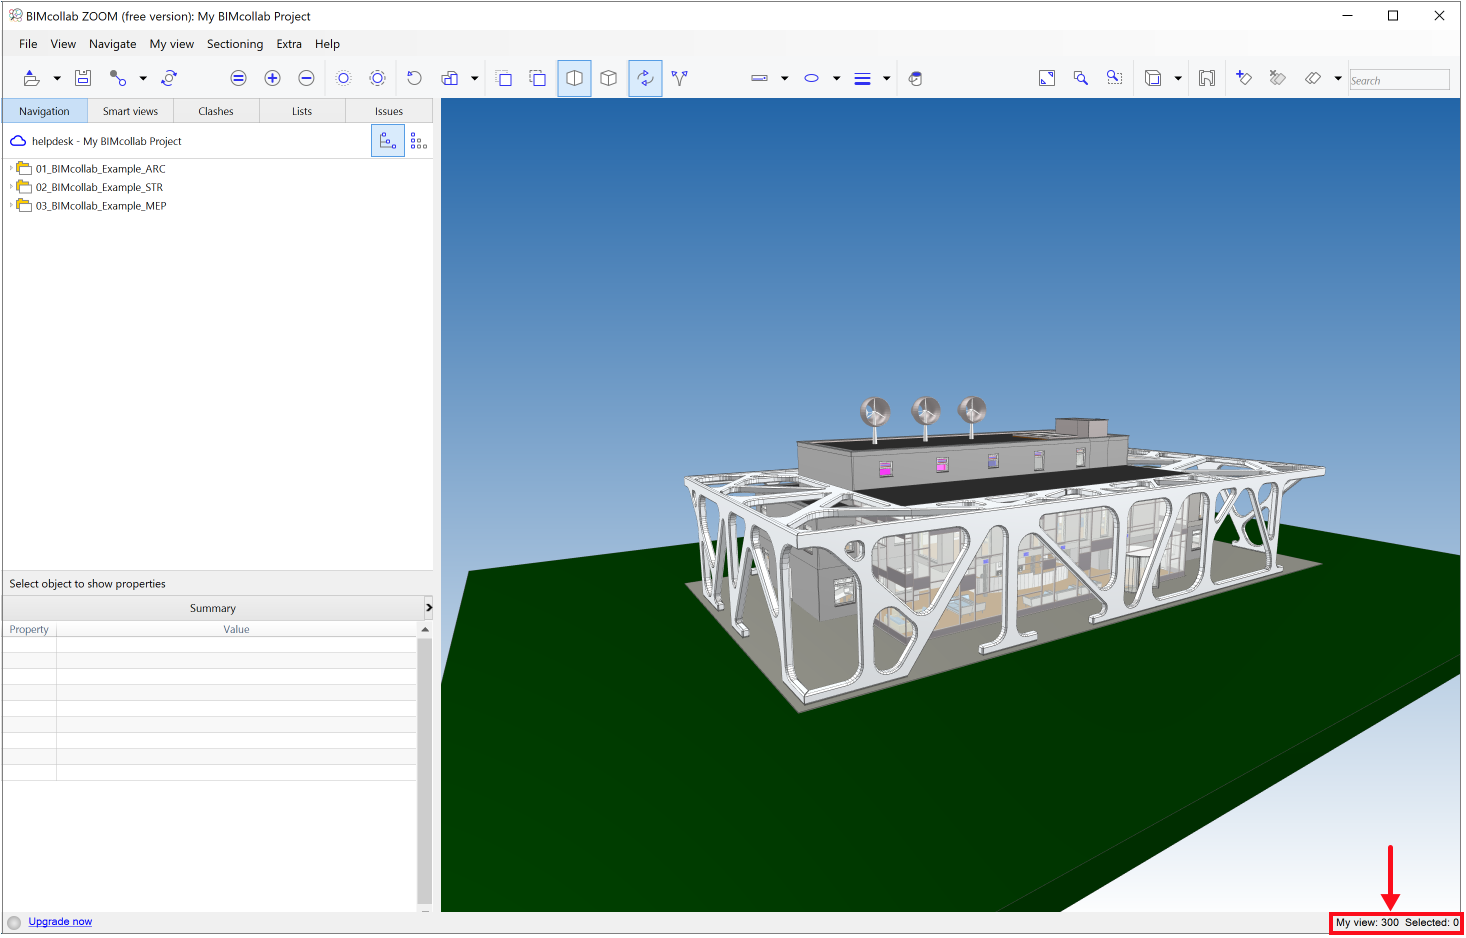Click the blue ellipse tool icon
Viewport: 1466px width, 938px height.
[812, 78]
